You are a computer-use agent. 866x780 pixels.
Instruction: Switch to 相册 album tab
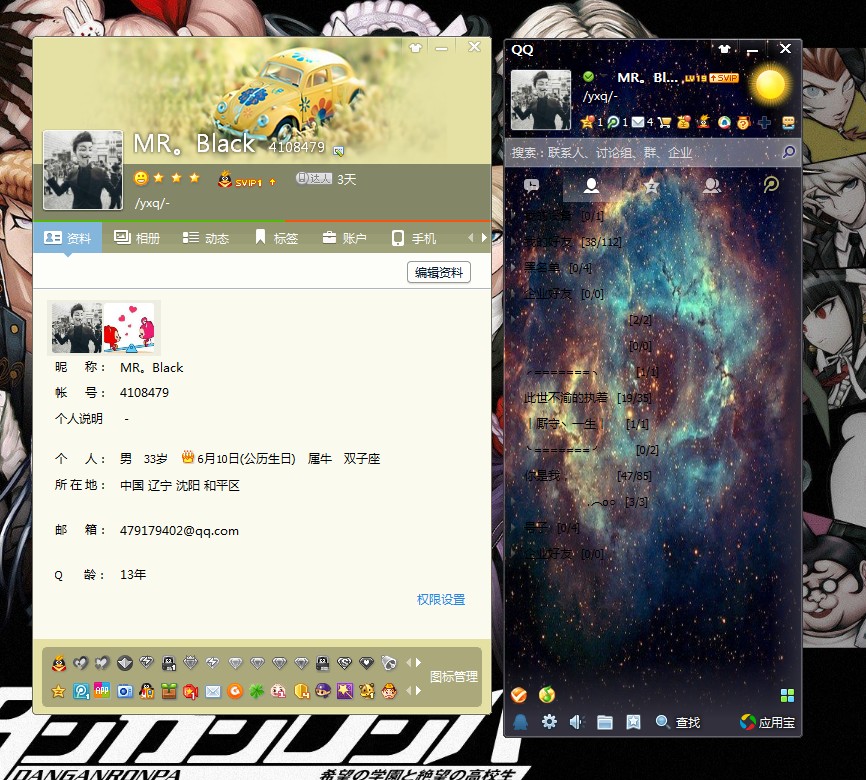click(136, 238)
